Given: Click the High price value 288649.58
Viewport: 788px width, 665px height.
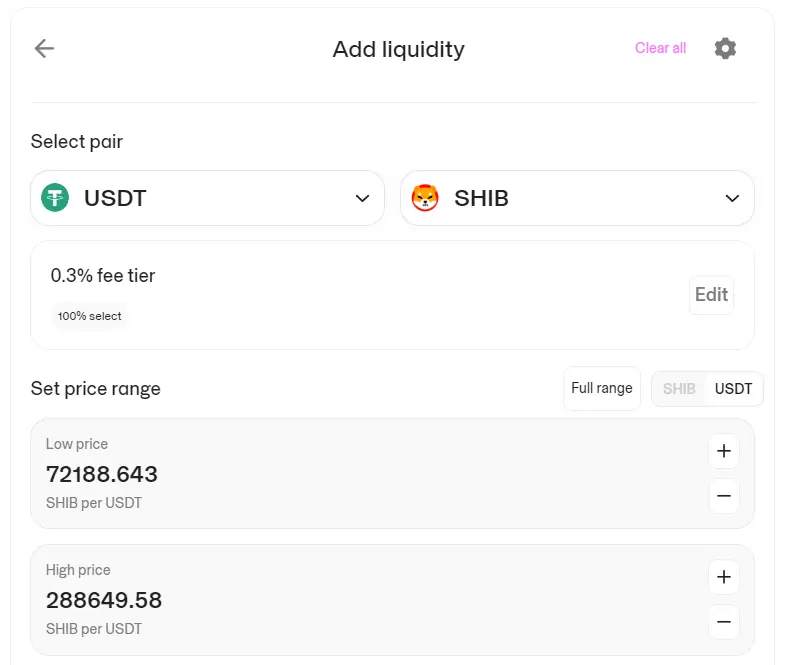Looking at the screenshot, I should pos(104,600).
